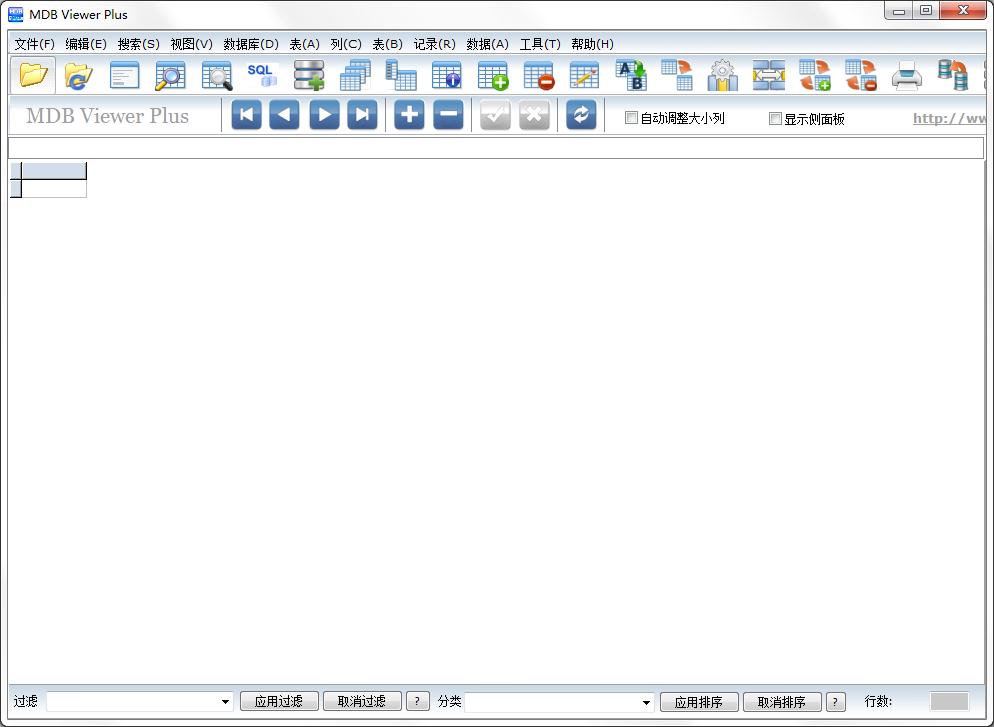Image resolution: width=994 pixels, height=727 pixels.
Task: Open a database file
Action: click(x=33, y=75)
